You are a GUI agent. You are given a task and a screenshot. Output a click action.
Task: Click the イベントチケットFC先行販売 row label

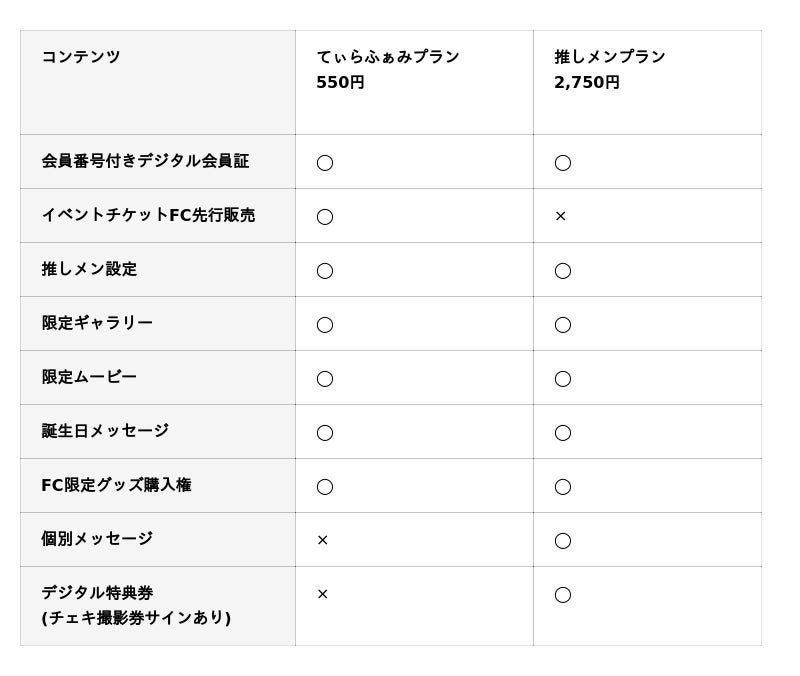(148, 215)
